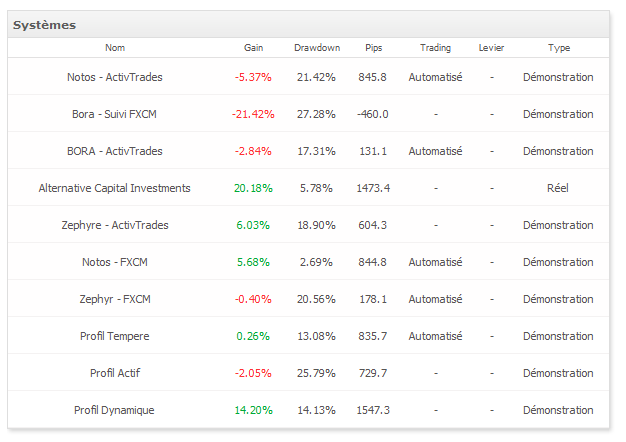Click Profil Actif system name
The height and width of the screenshot is (442, 626).
pos(115,373)
